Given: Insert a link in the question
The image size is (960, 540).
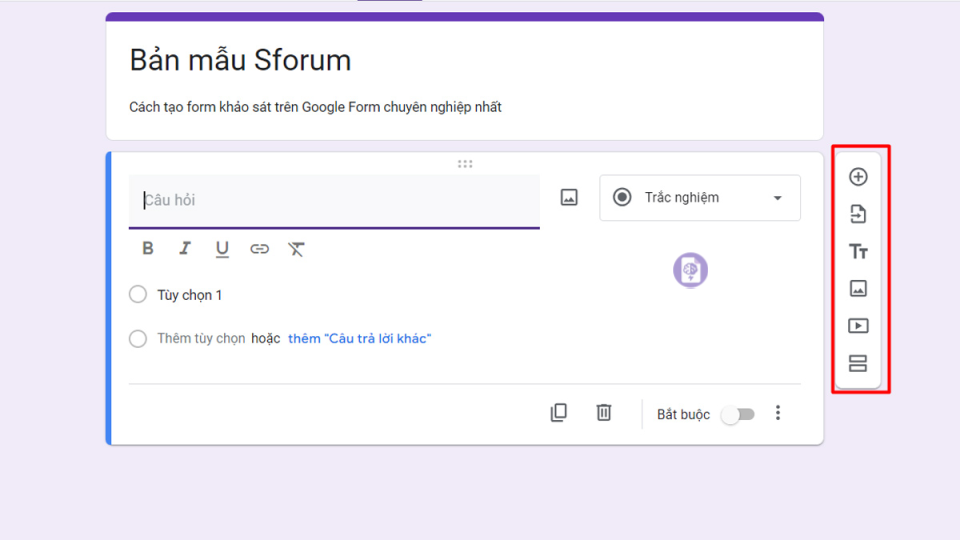Looking at the screenshot, I should coord(259,249).
